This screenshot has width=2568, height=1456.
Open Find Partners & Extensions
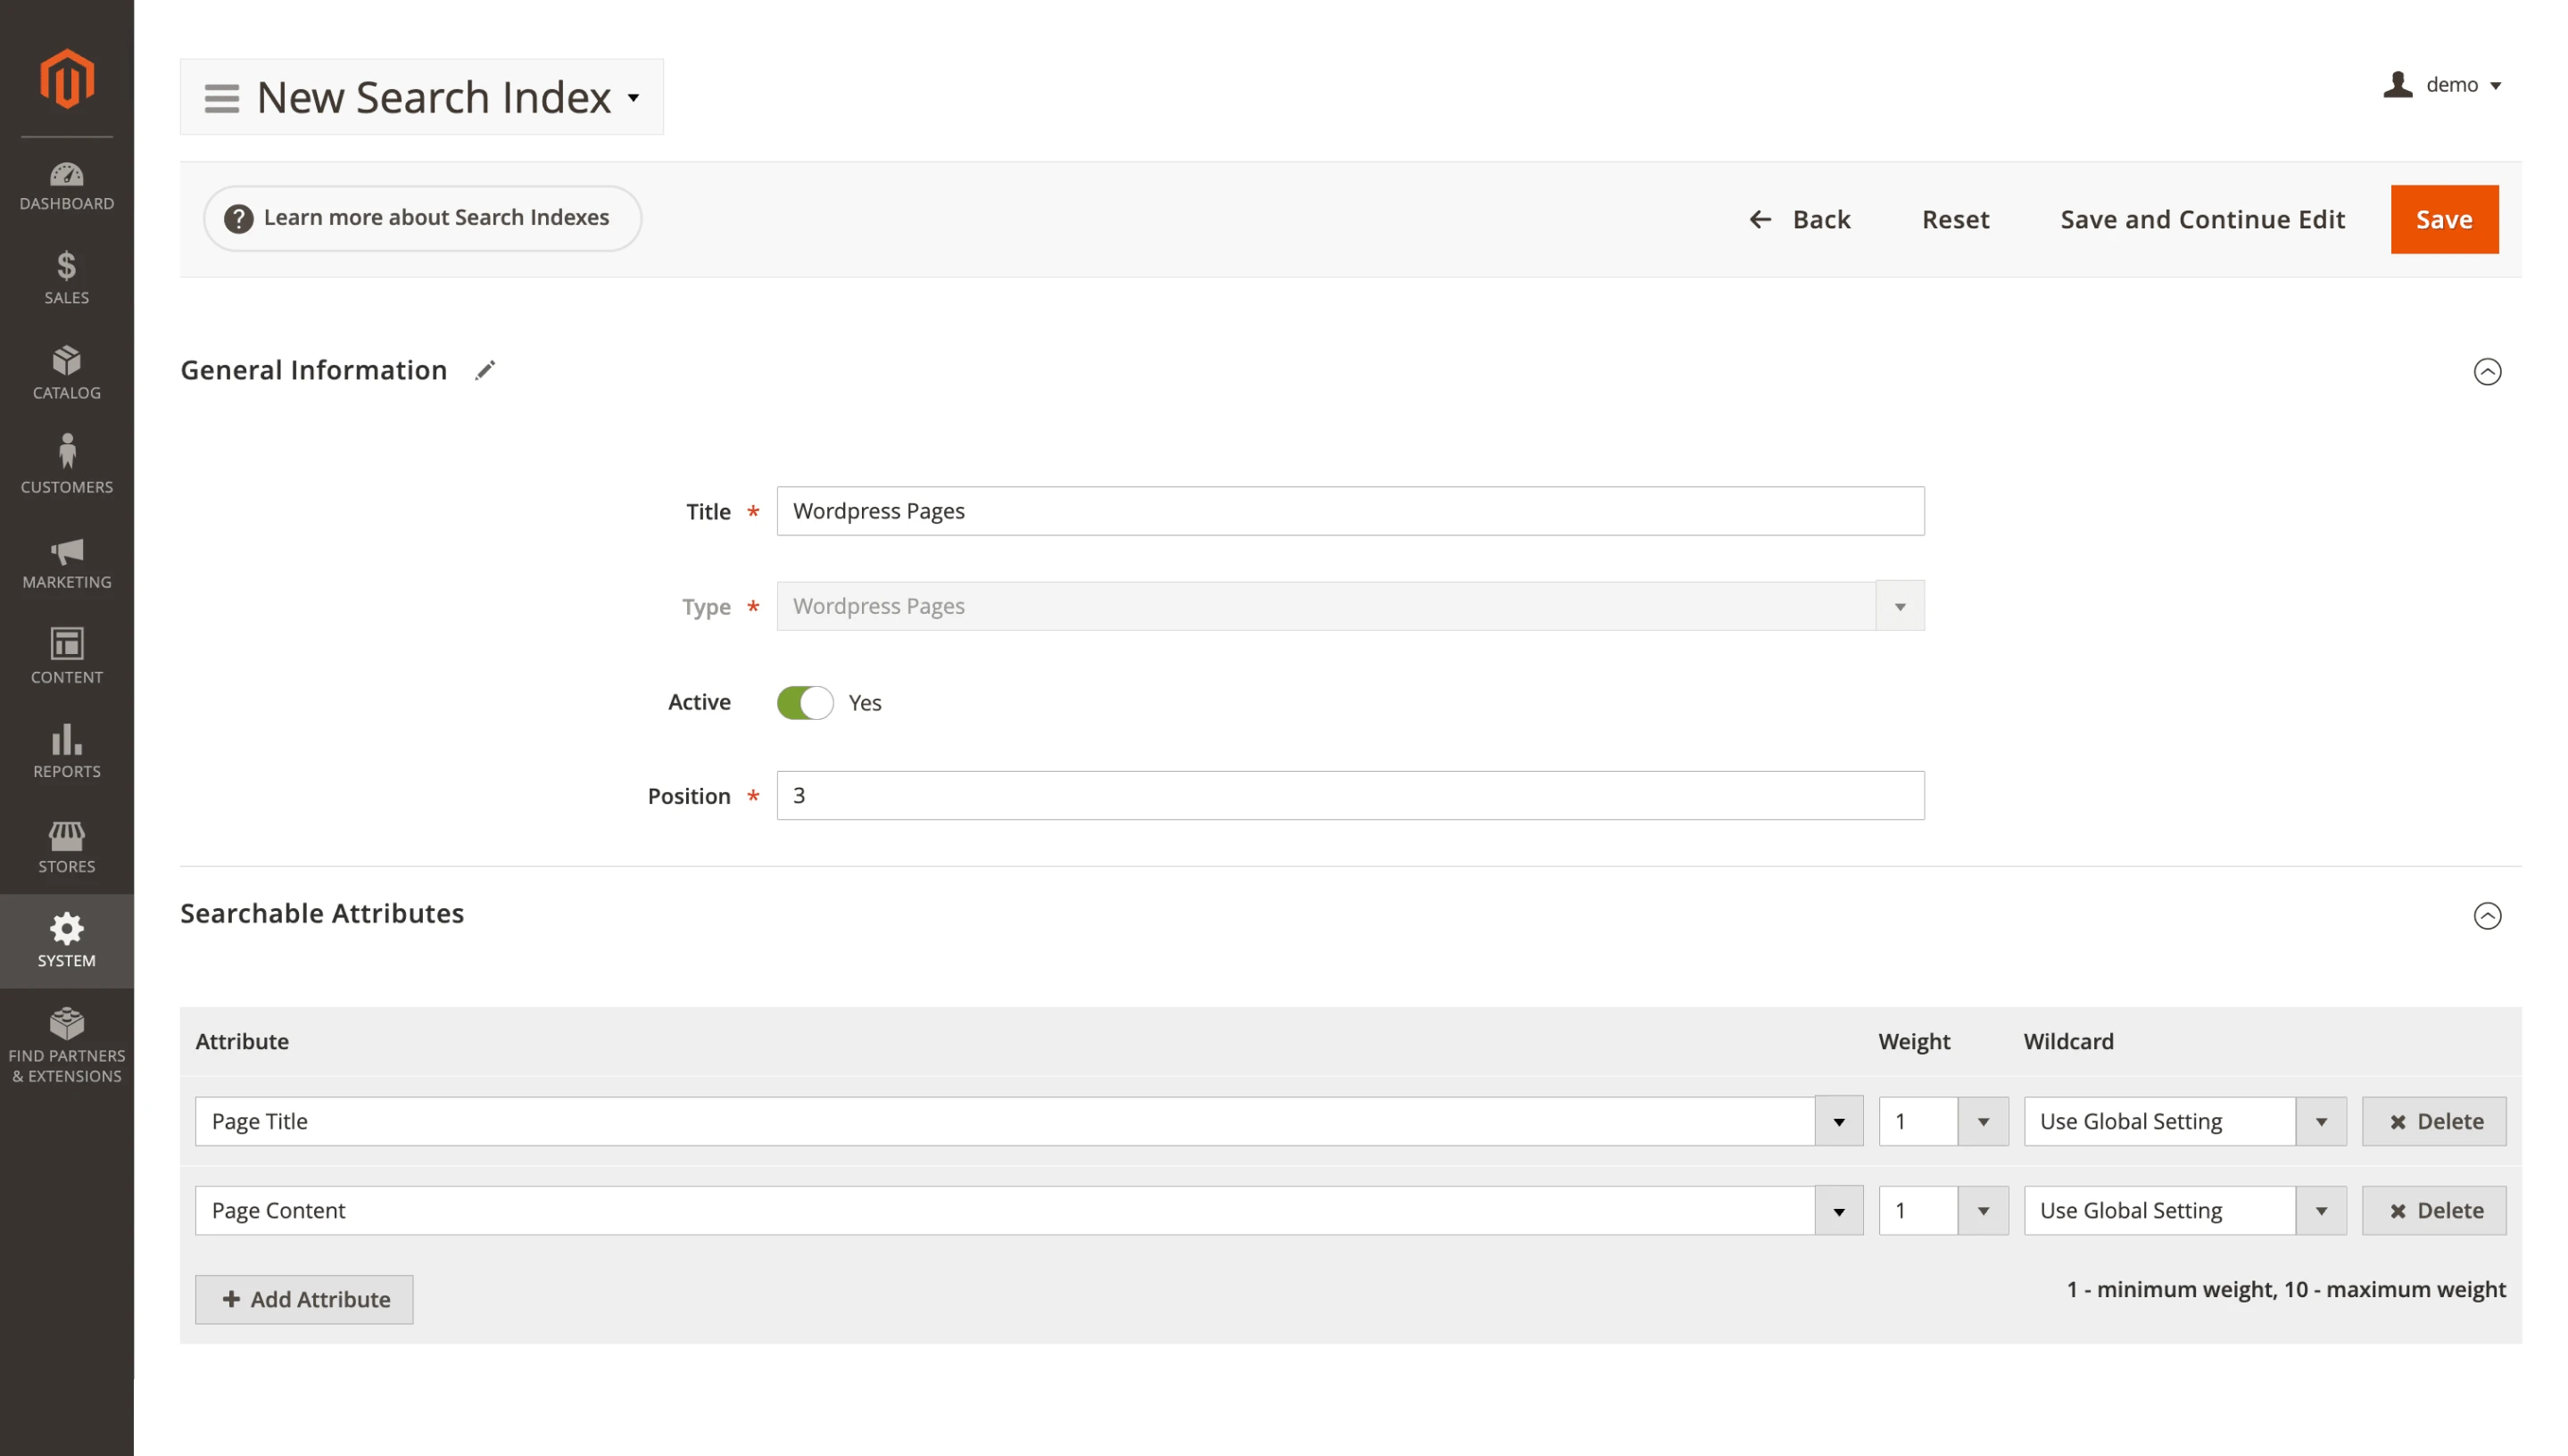pos(66,1047)
